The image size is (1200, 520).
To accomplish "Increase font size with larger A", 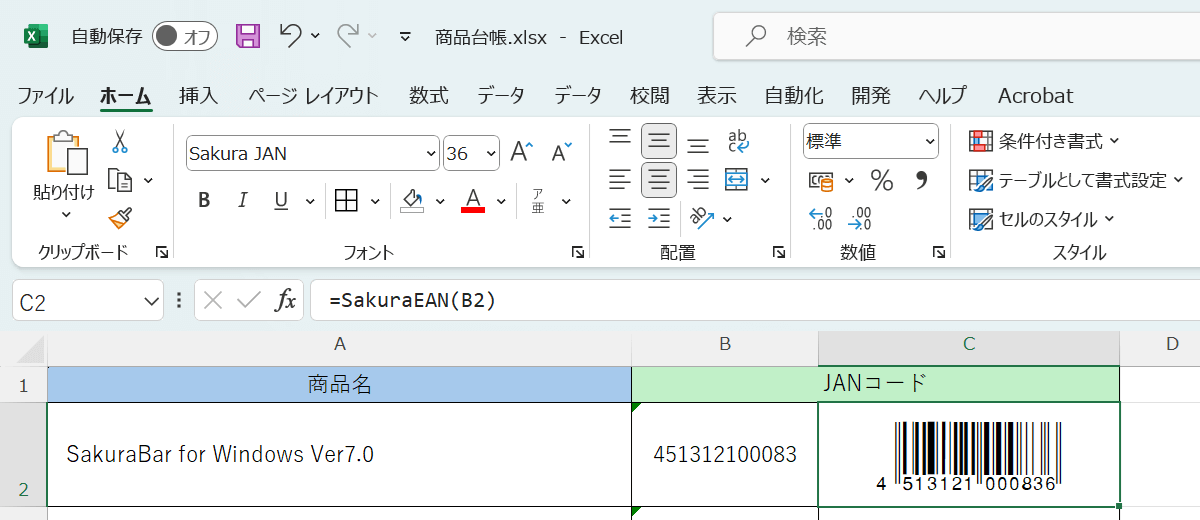I will tap(522, 152).
